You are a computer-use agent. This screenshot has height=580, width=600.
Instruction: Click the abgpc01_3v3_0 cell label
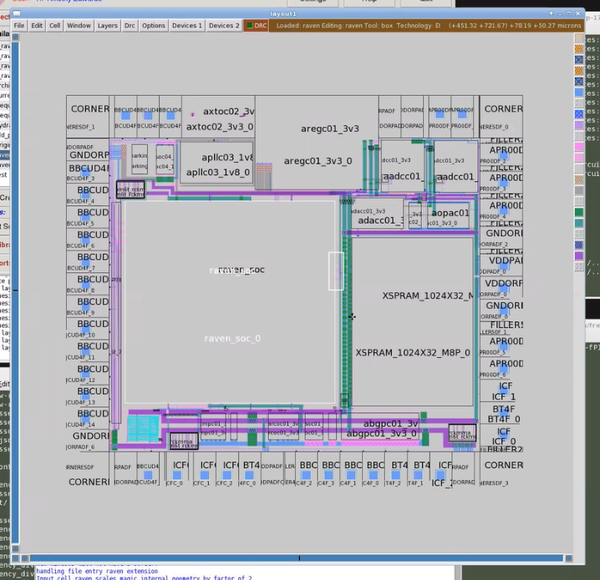pos(382,433)
